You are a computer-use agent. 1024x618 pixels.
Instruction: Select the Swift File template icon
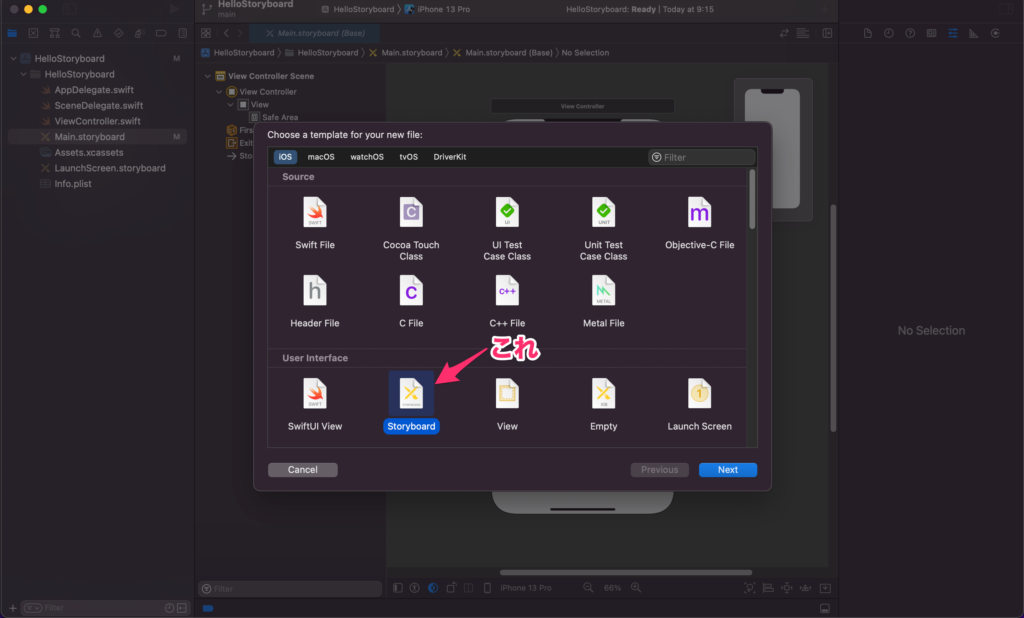(315, 213)
